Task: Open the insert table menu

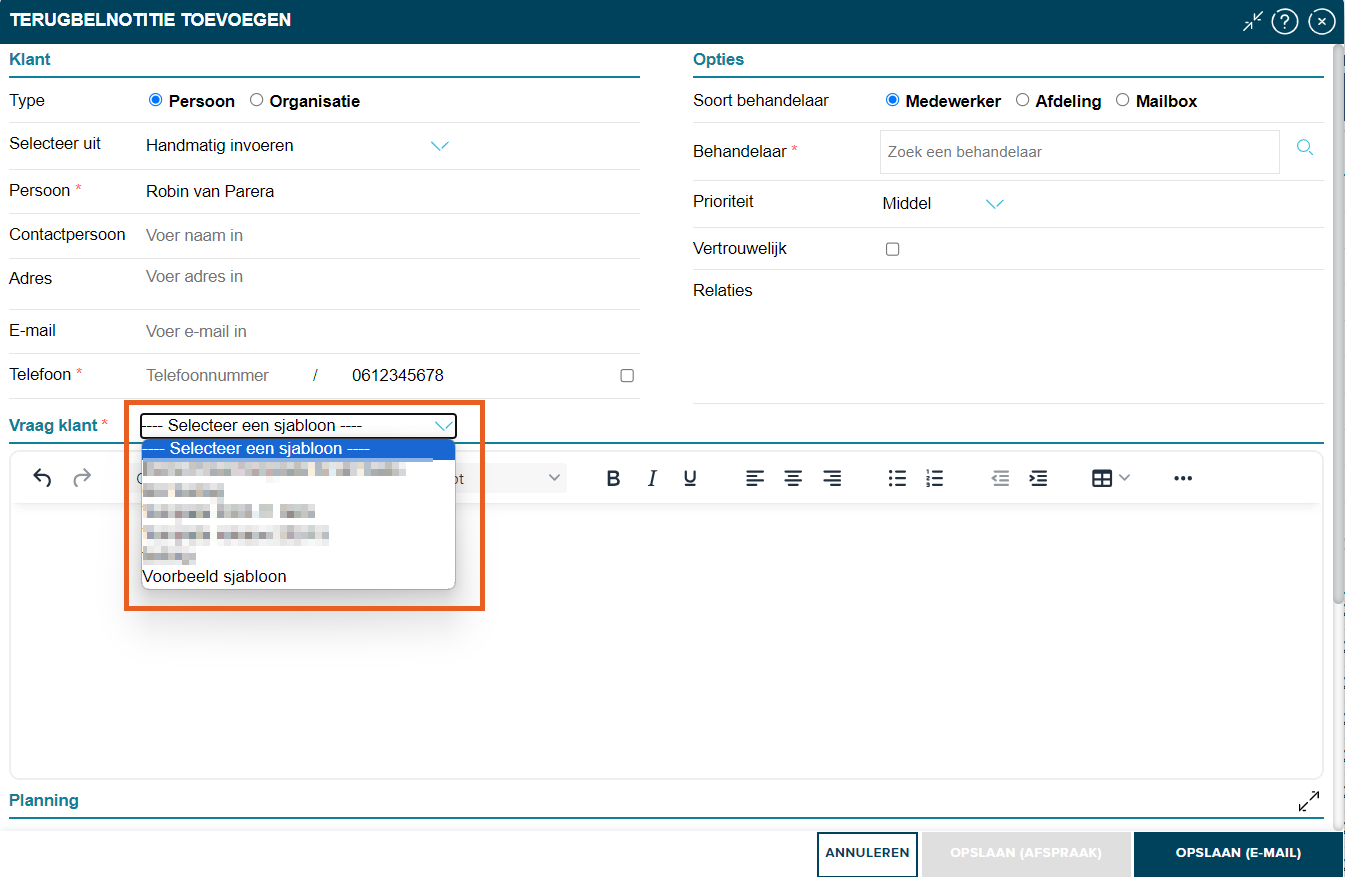Action: tap(1110, 478)
